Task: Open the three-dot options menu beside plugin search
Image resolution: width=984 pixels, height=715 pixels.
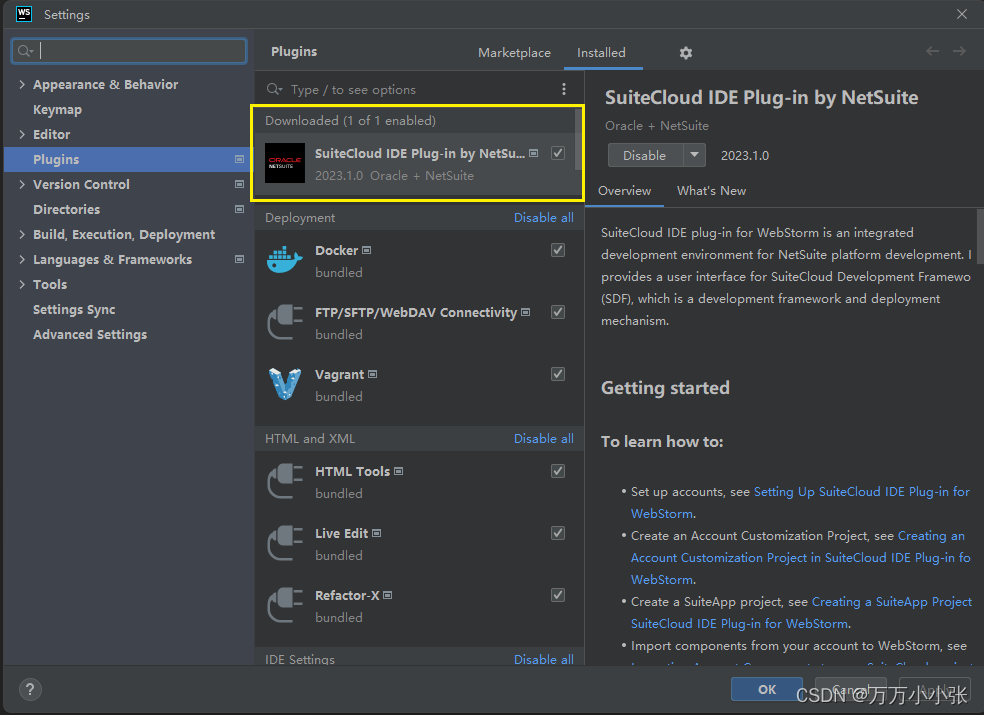Action: [x=563, y=89]
